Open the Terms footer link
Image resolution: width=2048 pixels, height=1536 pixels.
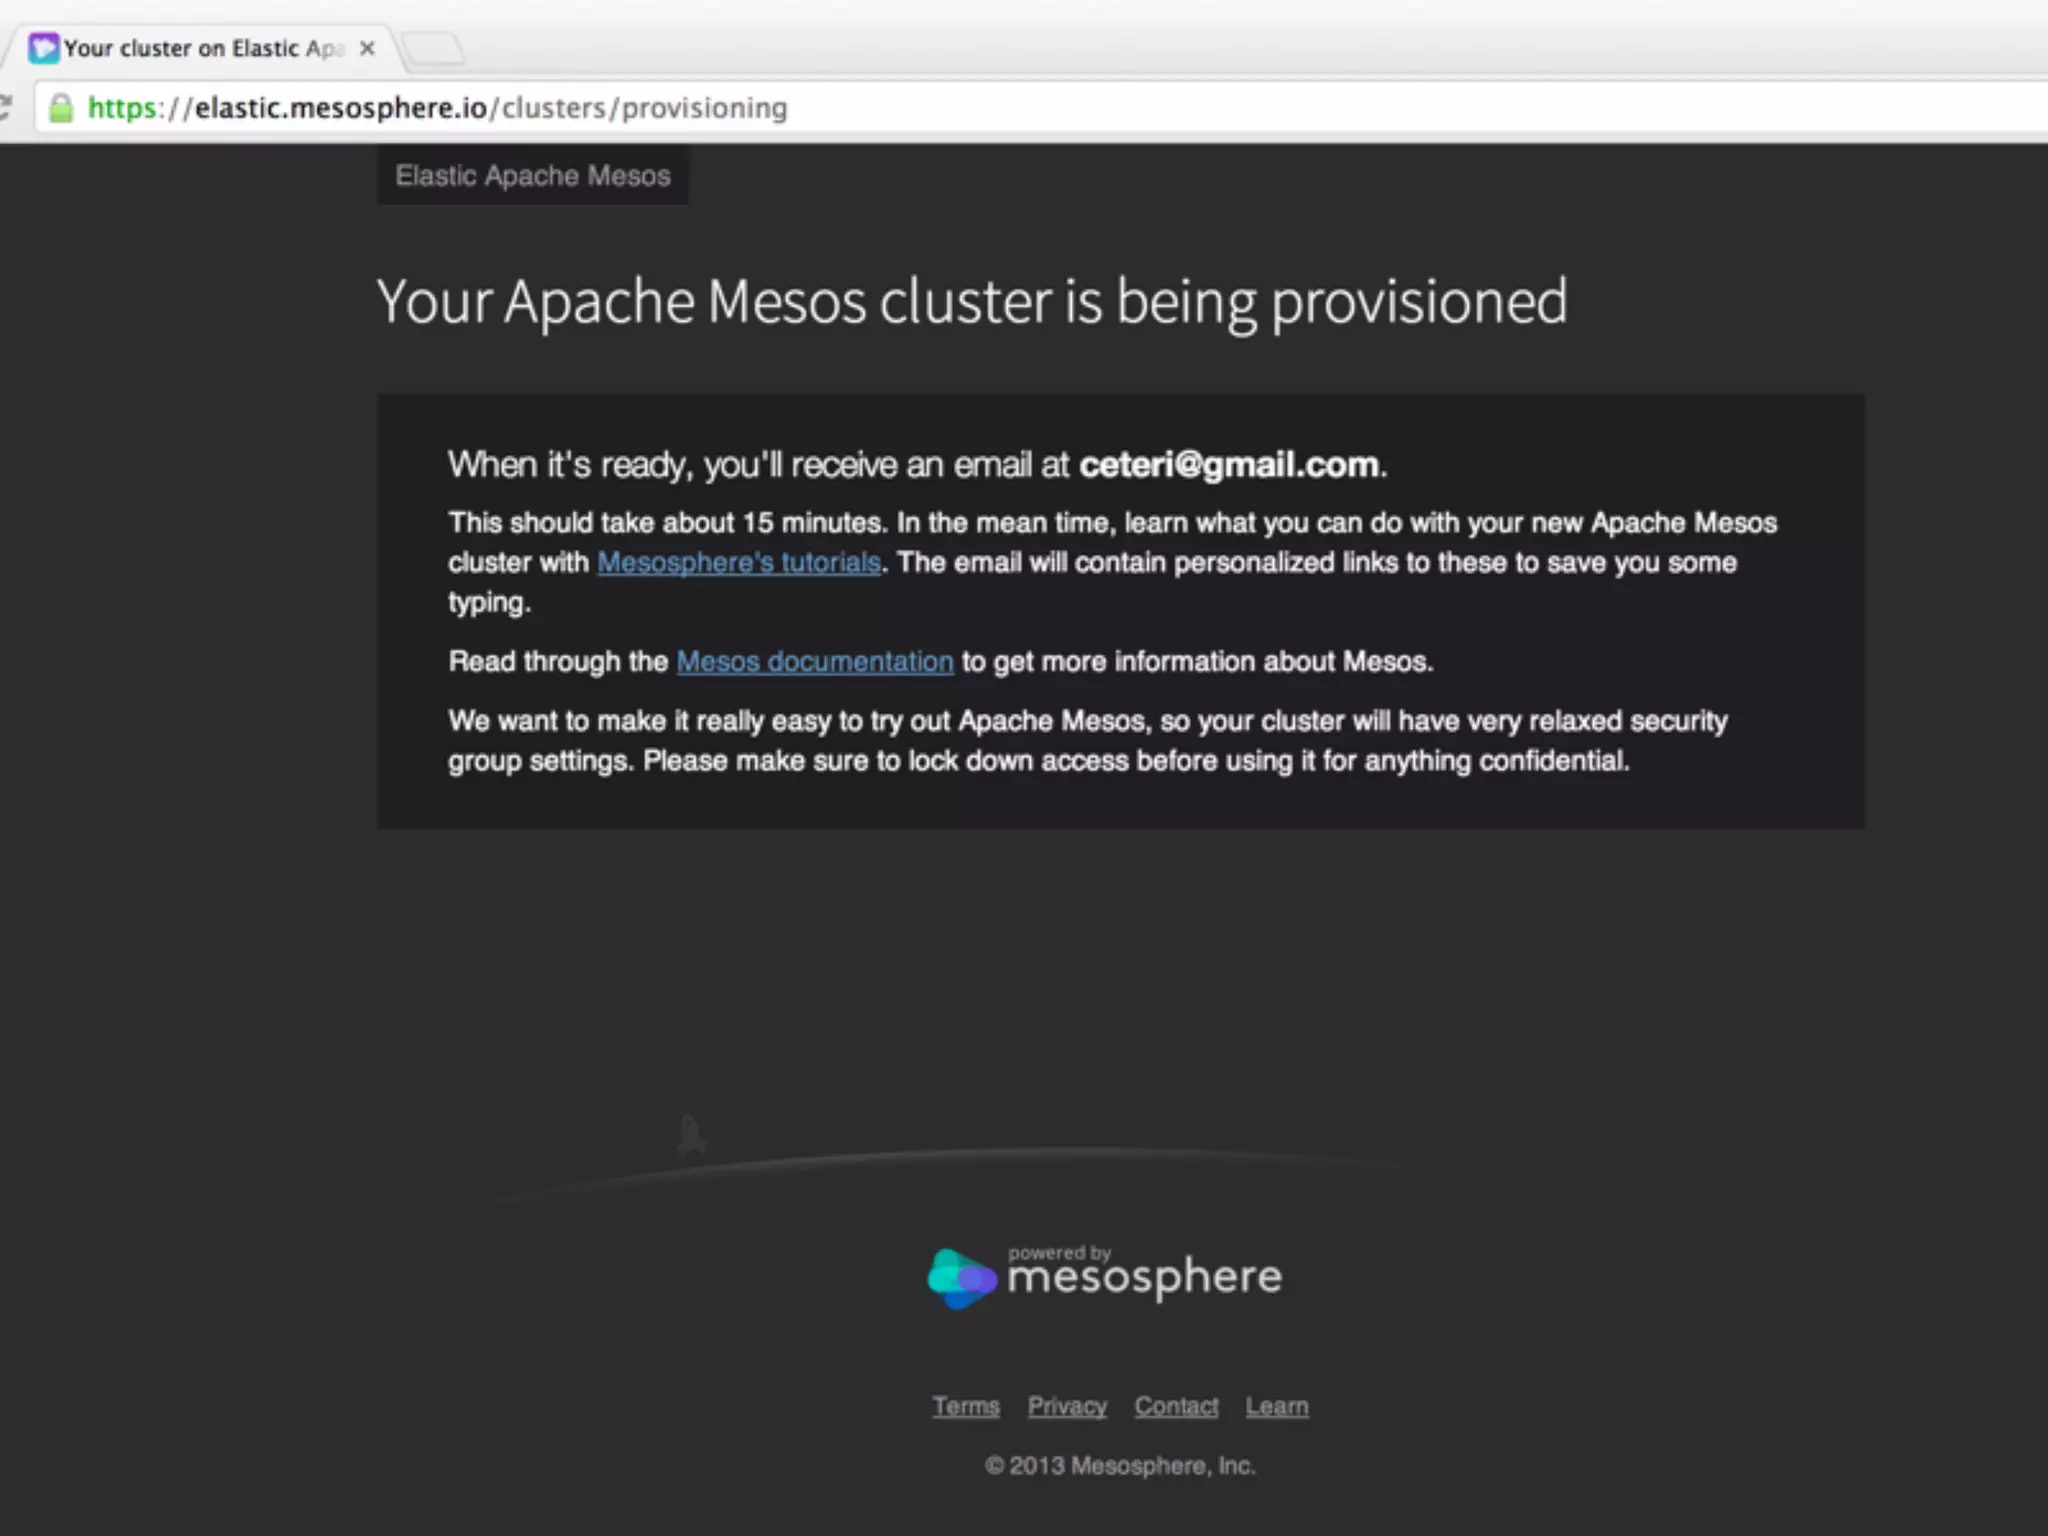966,1406
